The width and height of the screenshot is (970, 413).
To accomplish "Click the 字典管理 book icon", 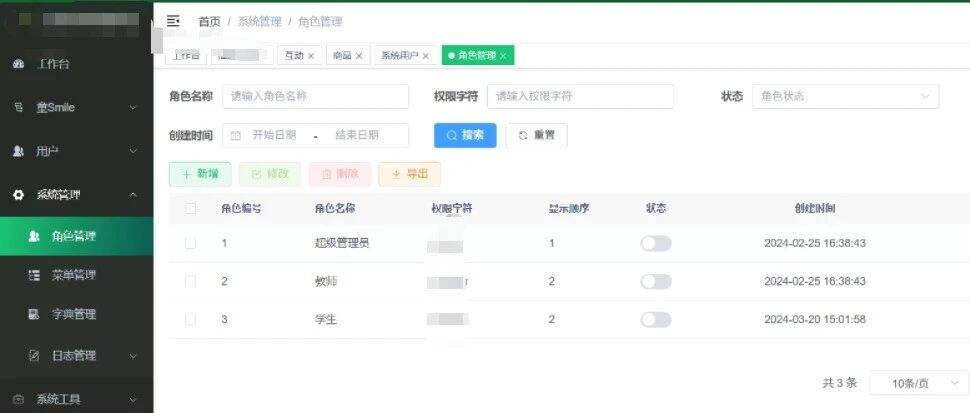I will click(x=35, y=315).
